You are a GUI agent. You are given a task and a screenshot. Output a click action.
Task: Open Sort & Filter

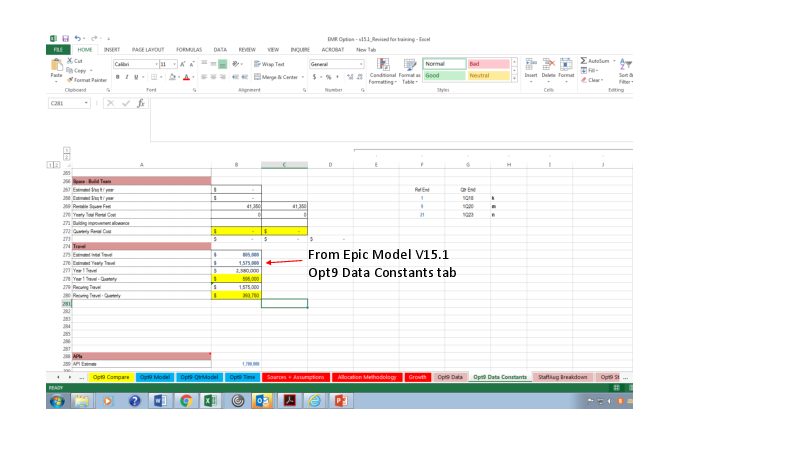pos(626,71)
